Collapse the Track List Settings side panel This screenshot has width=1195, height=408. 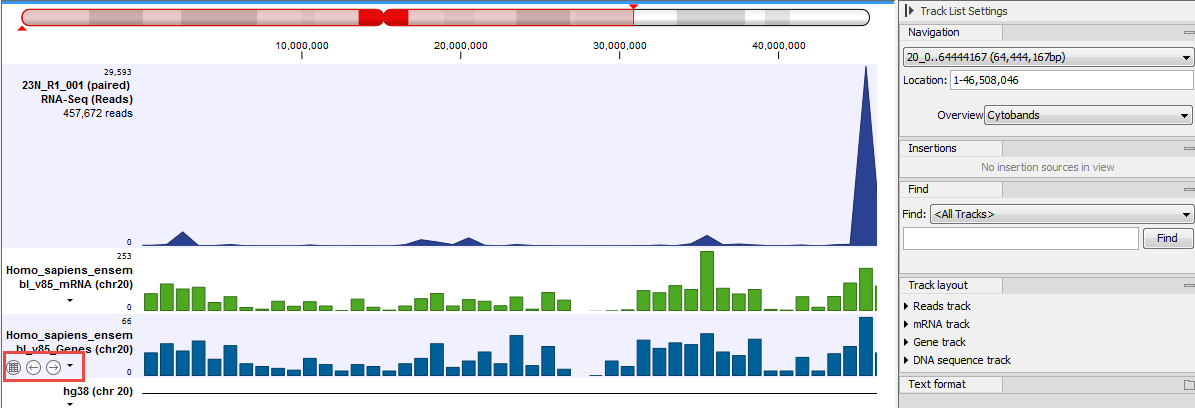tap(908, 10)
